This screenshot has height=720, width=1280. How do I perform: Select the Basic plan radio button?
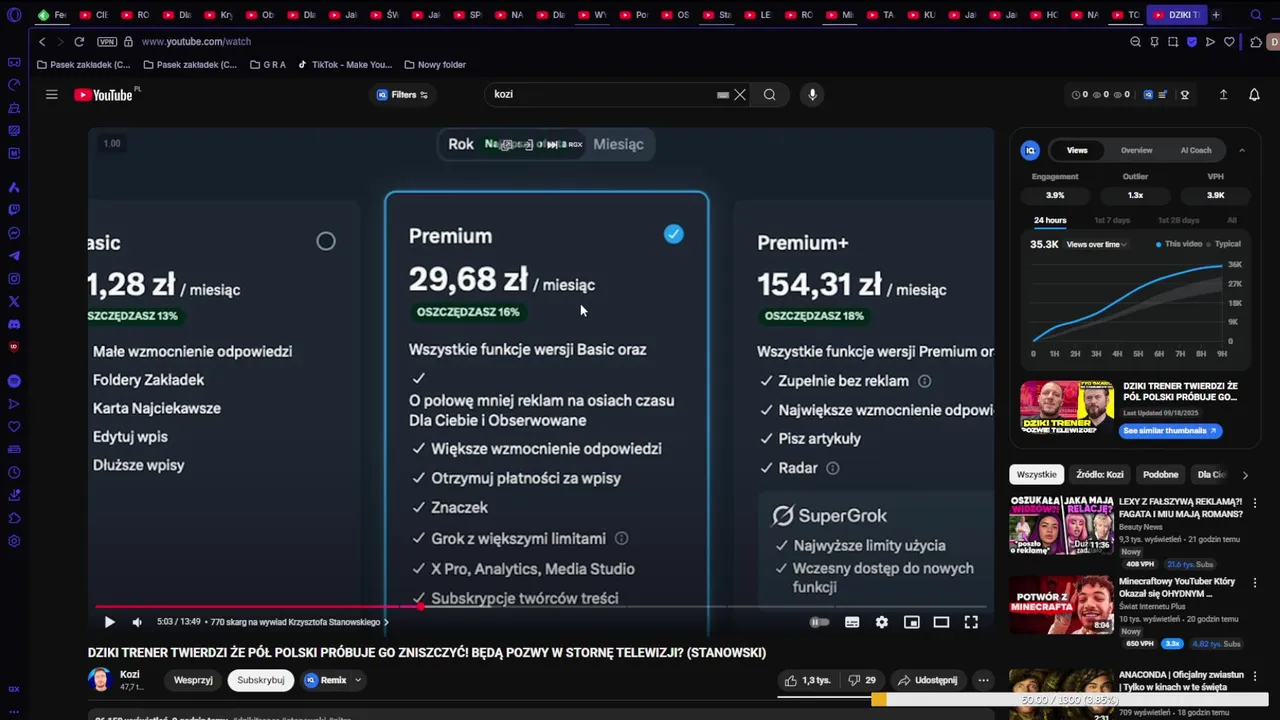326,241
